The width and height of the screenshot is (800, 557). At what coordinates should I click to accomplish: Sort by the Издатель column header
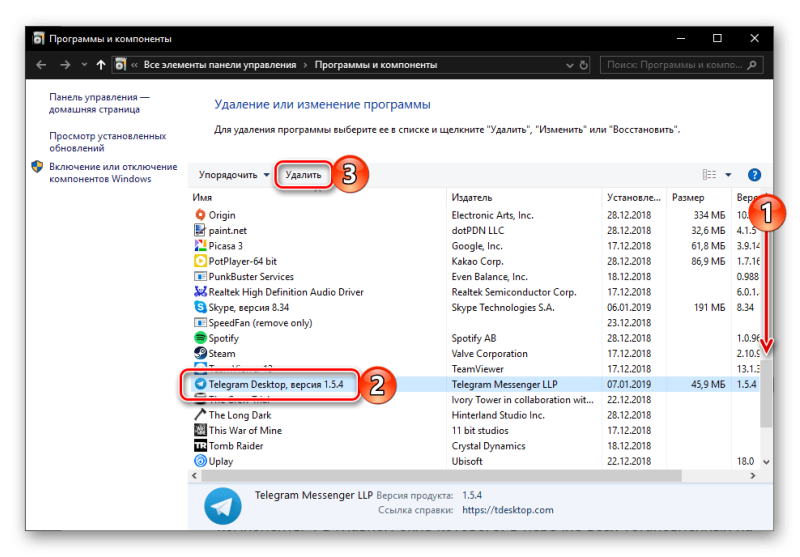(472, 197)
